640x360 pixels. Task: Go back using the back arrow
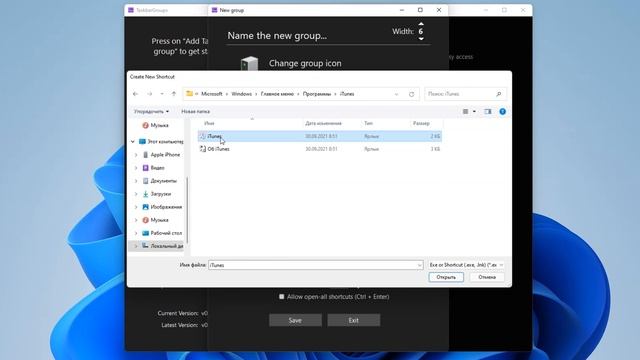point(136,94)
